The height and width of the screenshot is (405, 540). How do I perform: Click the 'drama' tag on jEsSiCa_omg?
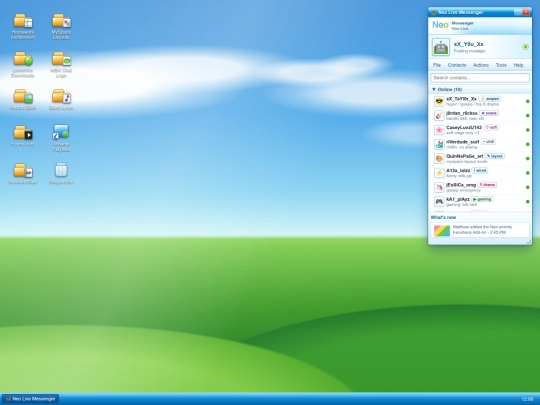tap(487, 185)
